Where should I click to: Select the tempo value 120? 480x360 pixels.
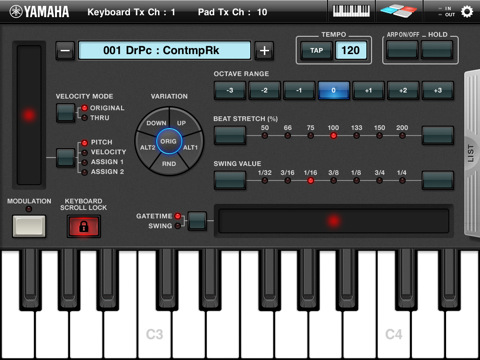pyautogui.click(x=351, y=51)
